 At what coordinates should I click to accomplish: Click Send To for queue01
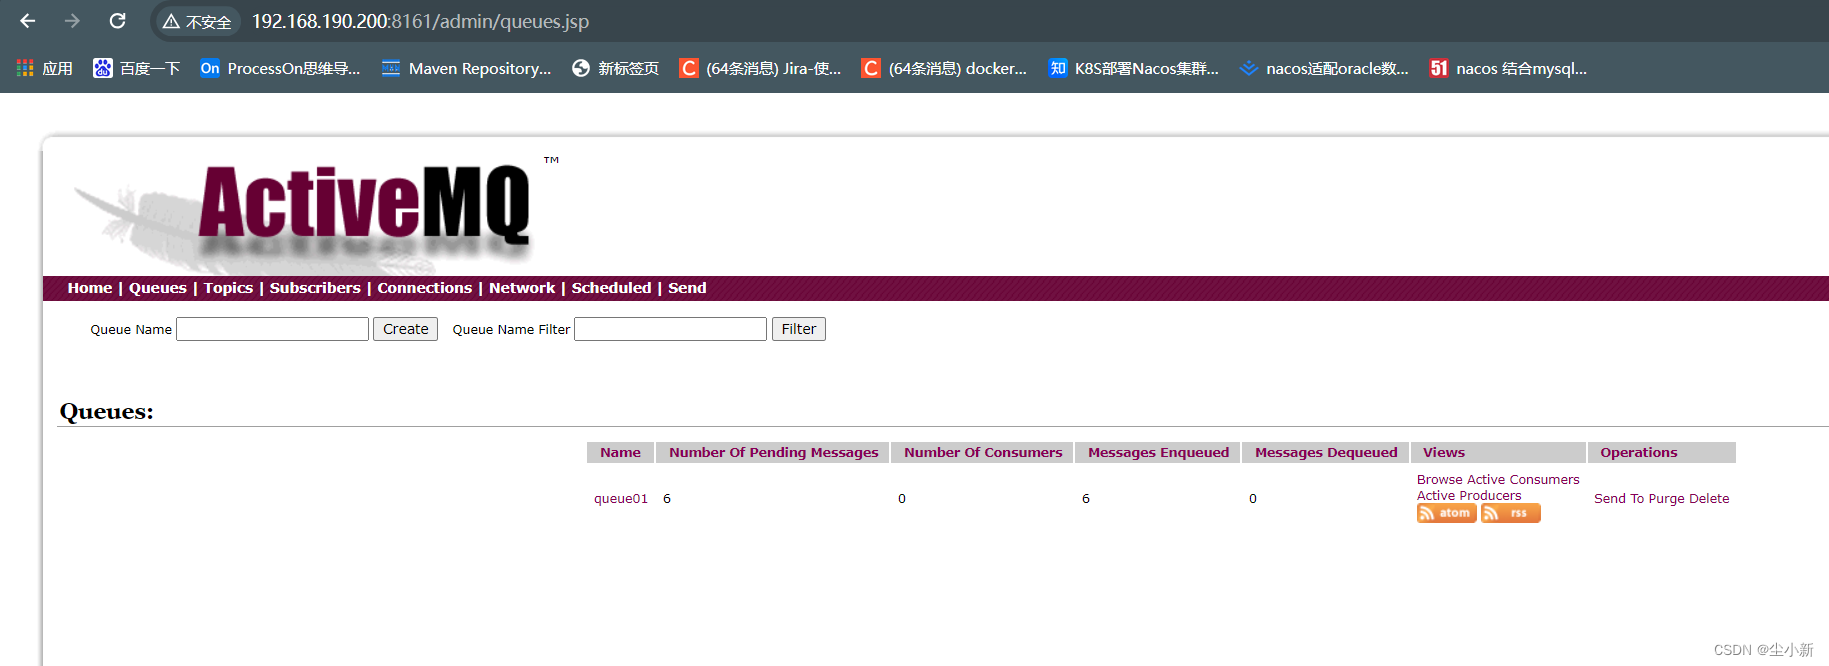click(1619, 499)
